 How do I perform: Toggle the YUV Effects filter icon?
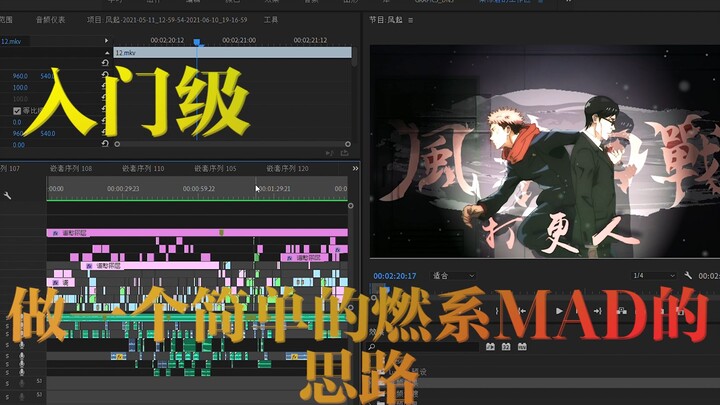coord(522,347)
